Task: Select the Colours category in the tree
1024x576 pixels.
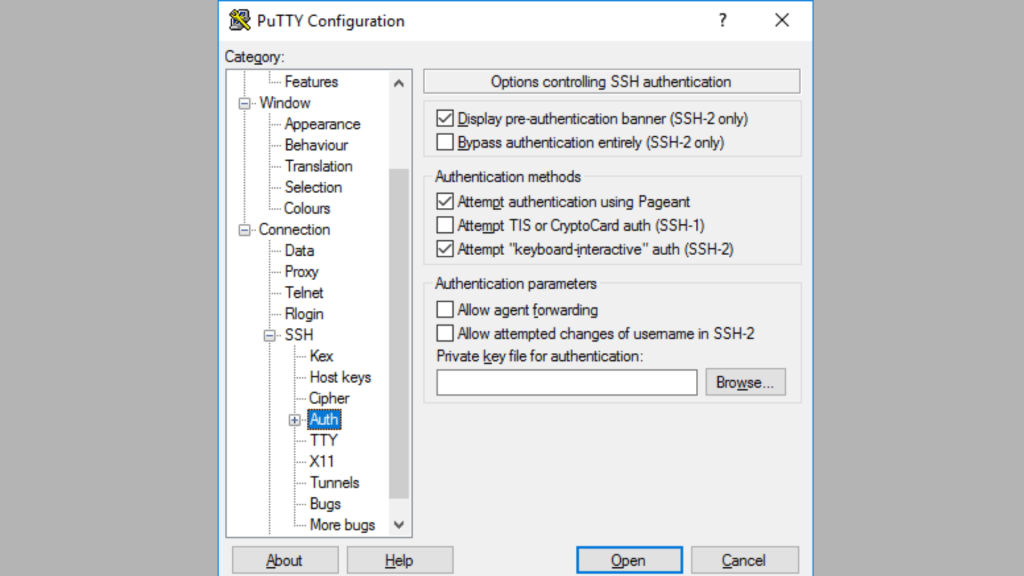Action: pyautogui.click(x=305, y=208)
